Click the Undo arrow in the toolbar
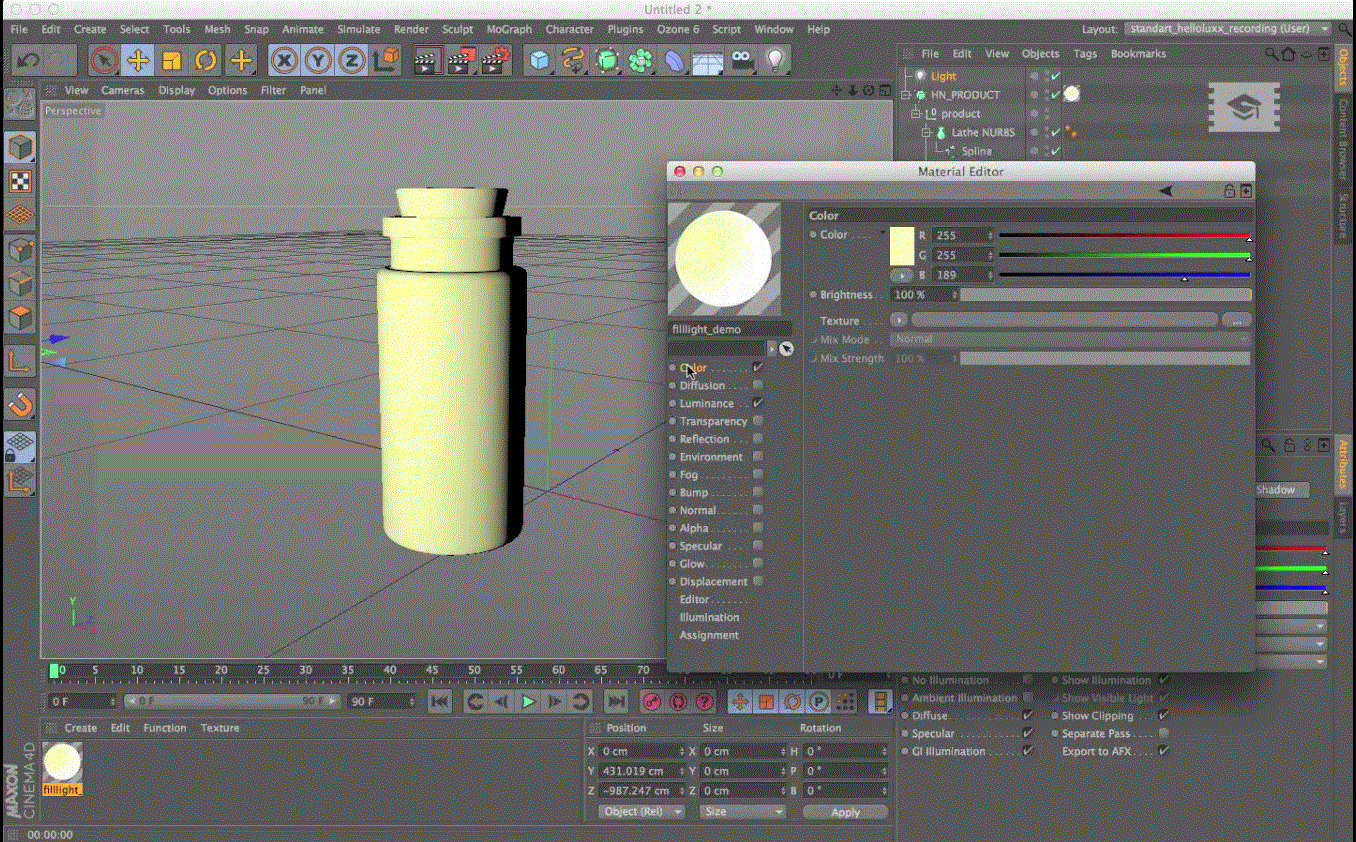 [28, 61]
